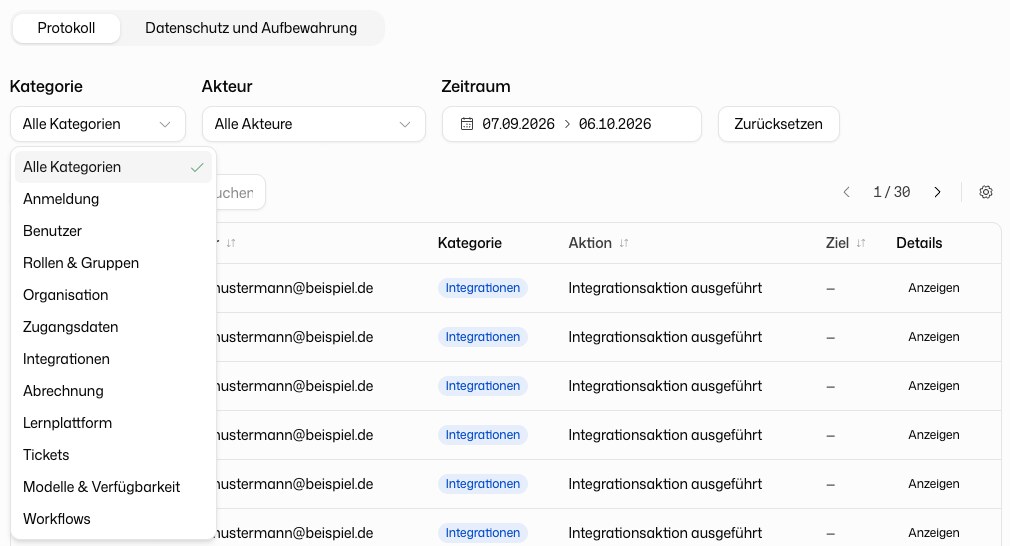
Task: Open the Zeitraum date range picker
Action: [571, 124]
